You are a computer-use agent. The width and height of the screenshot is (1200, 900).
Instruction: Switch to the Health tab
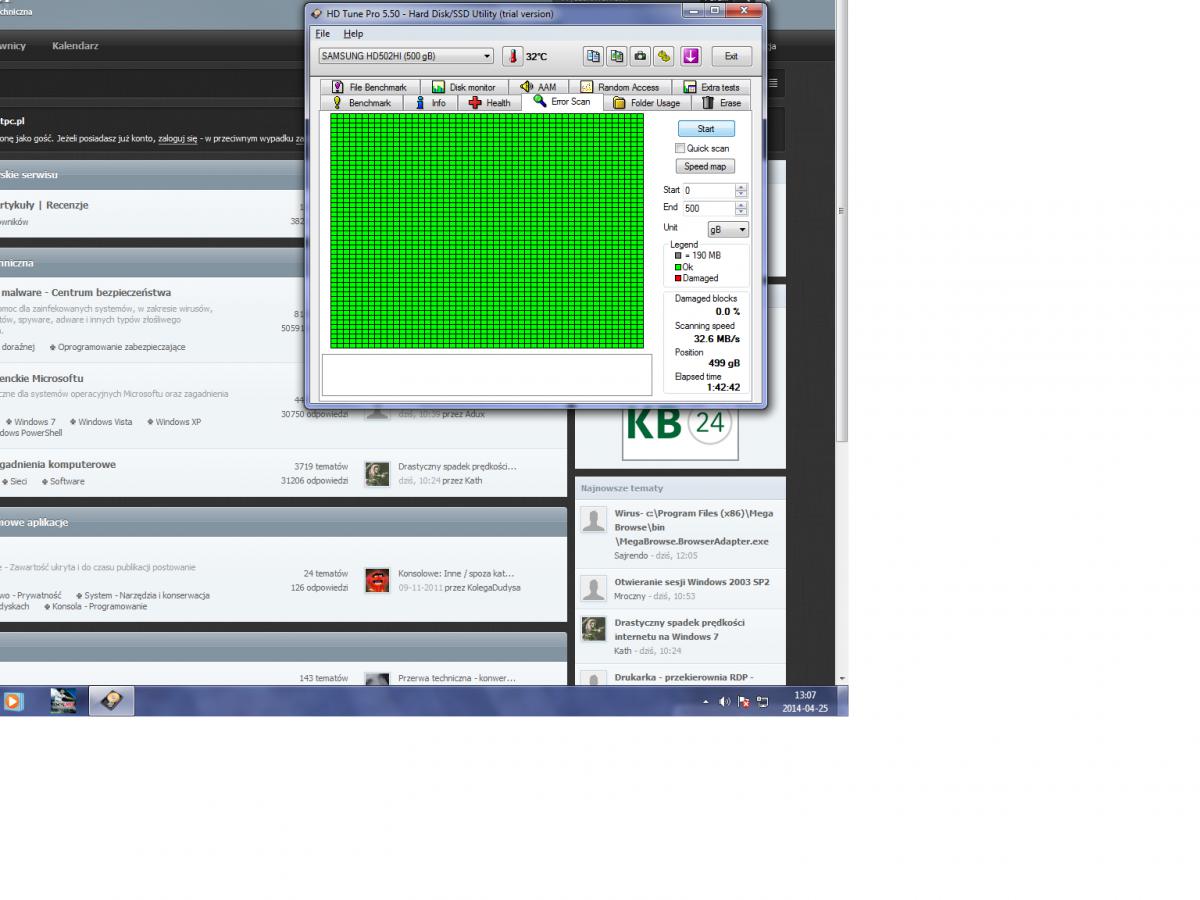[x=490, y=102]
